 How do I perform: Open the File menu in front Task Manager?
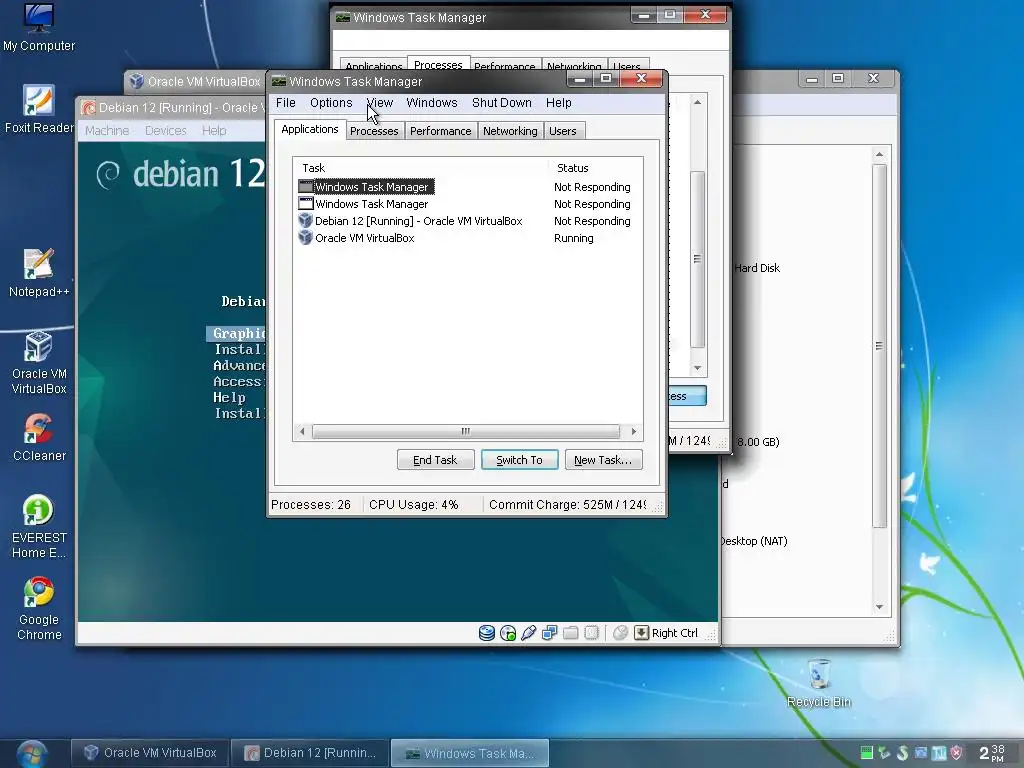pyautogui.click(x=285, y=103)
